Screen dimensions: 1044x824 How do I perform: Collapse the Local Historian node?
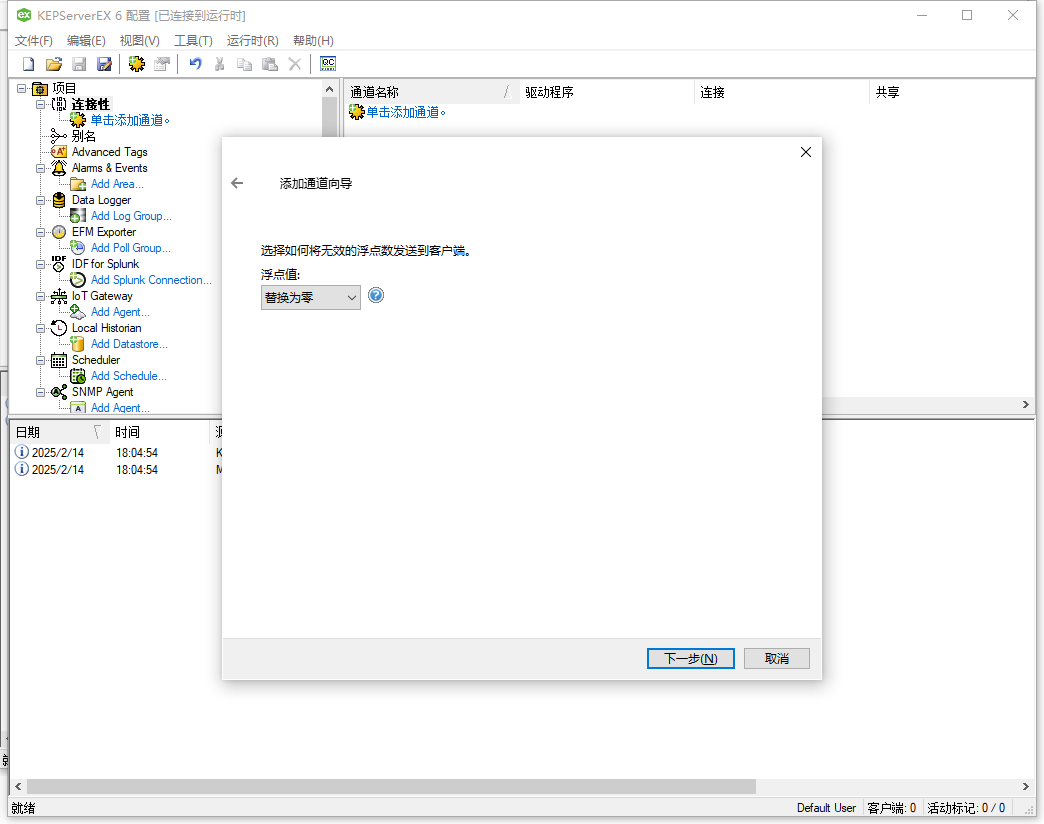pos(41,328)
